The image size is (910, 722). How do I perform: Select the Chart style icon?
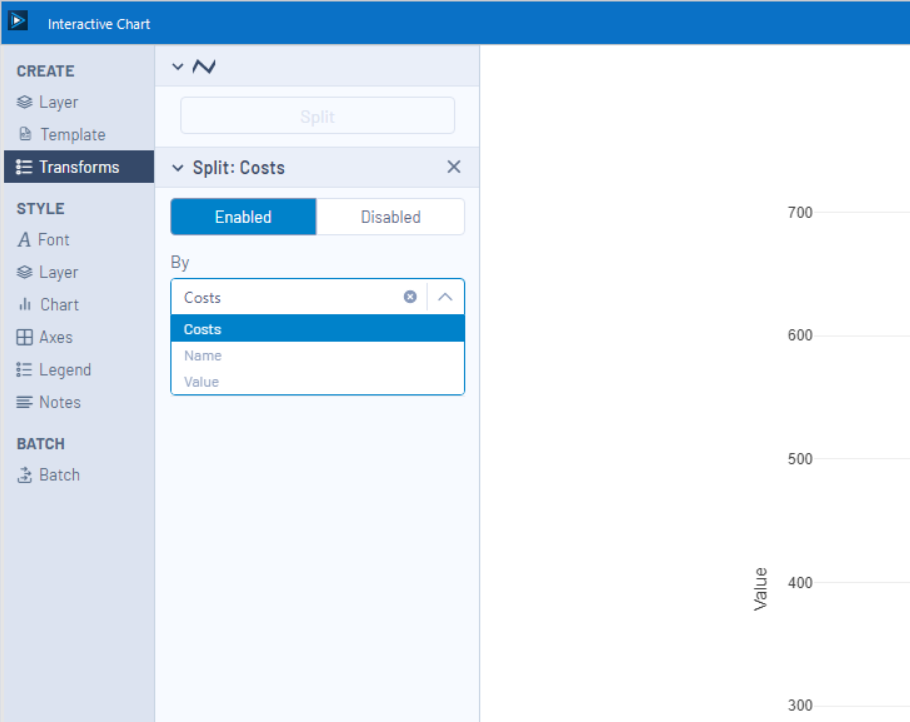click(25, 304)
